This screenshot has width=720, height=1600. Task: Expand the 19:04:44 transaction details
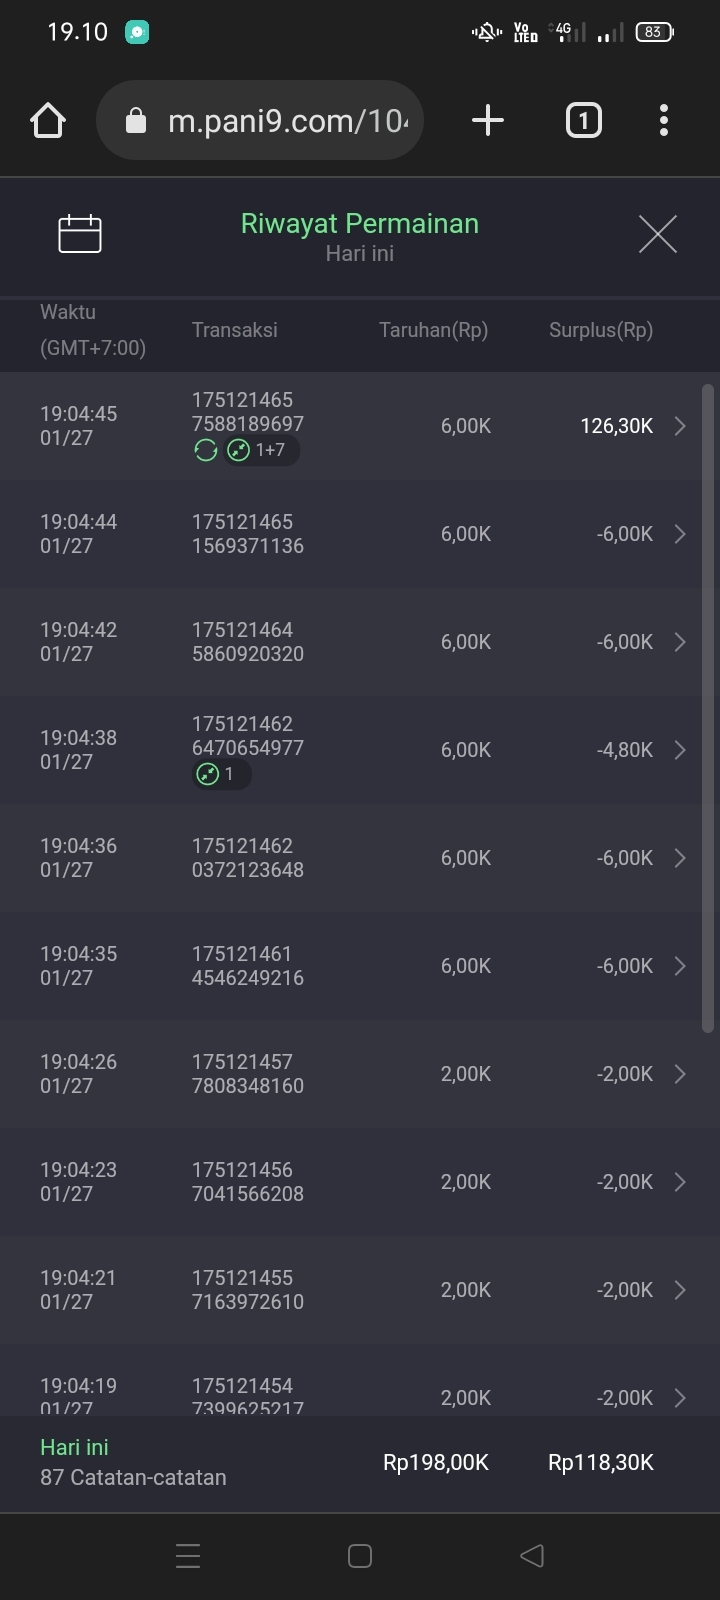point(680,534)
